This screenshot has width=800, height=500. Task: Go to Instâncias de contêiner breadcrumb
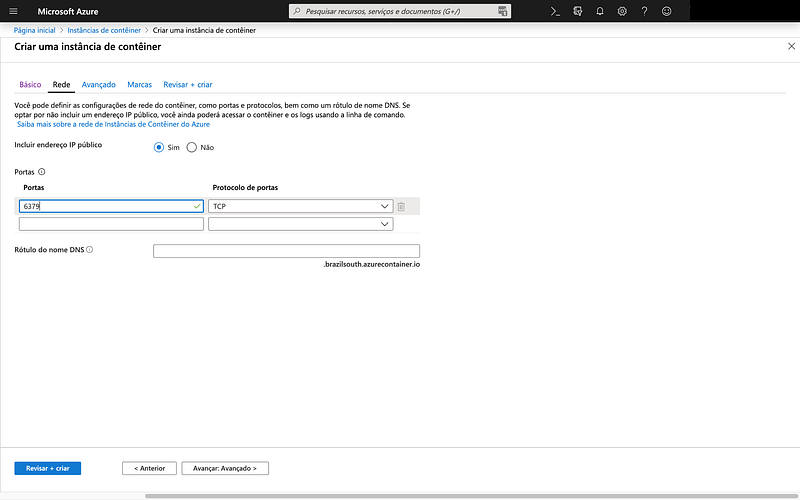(x=104, y=30)
